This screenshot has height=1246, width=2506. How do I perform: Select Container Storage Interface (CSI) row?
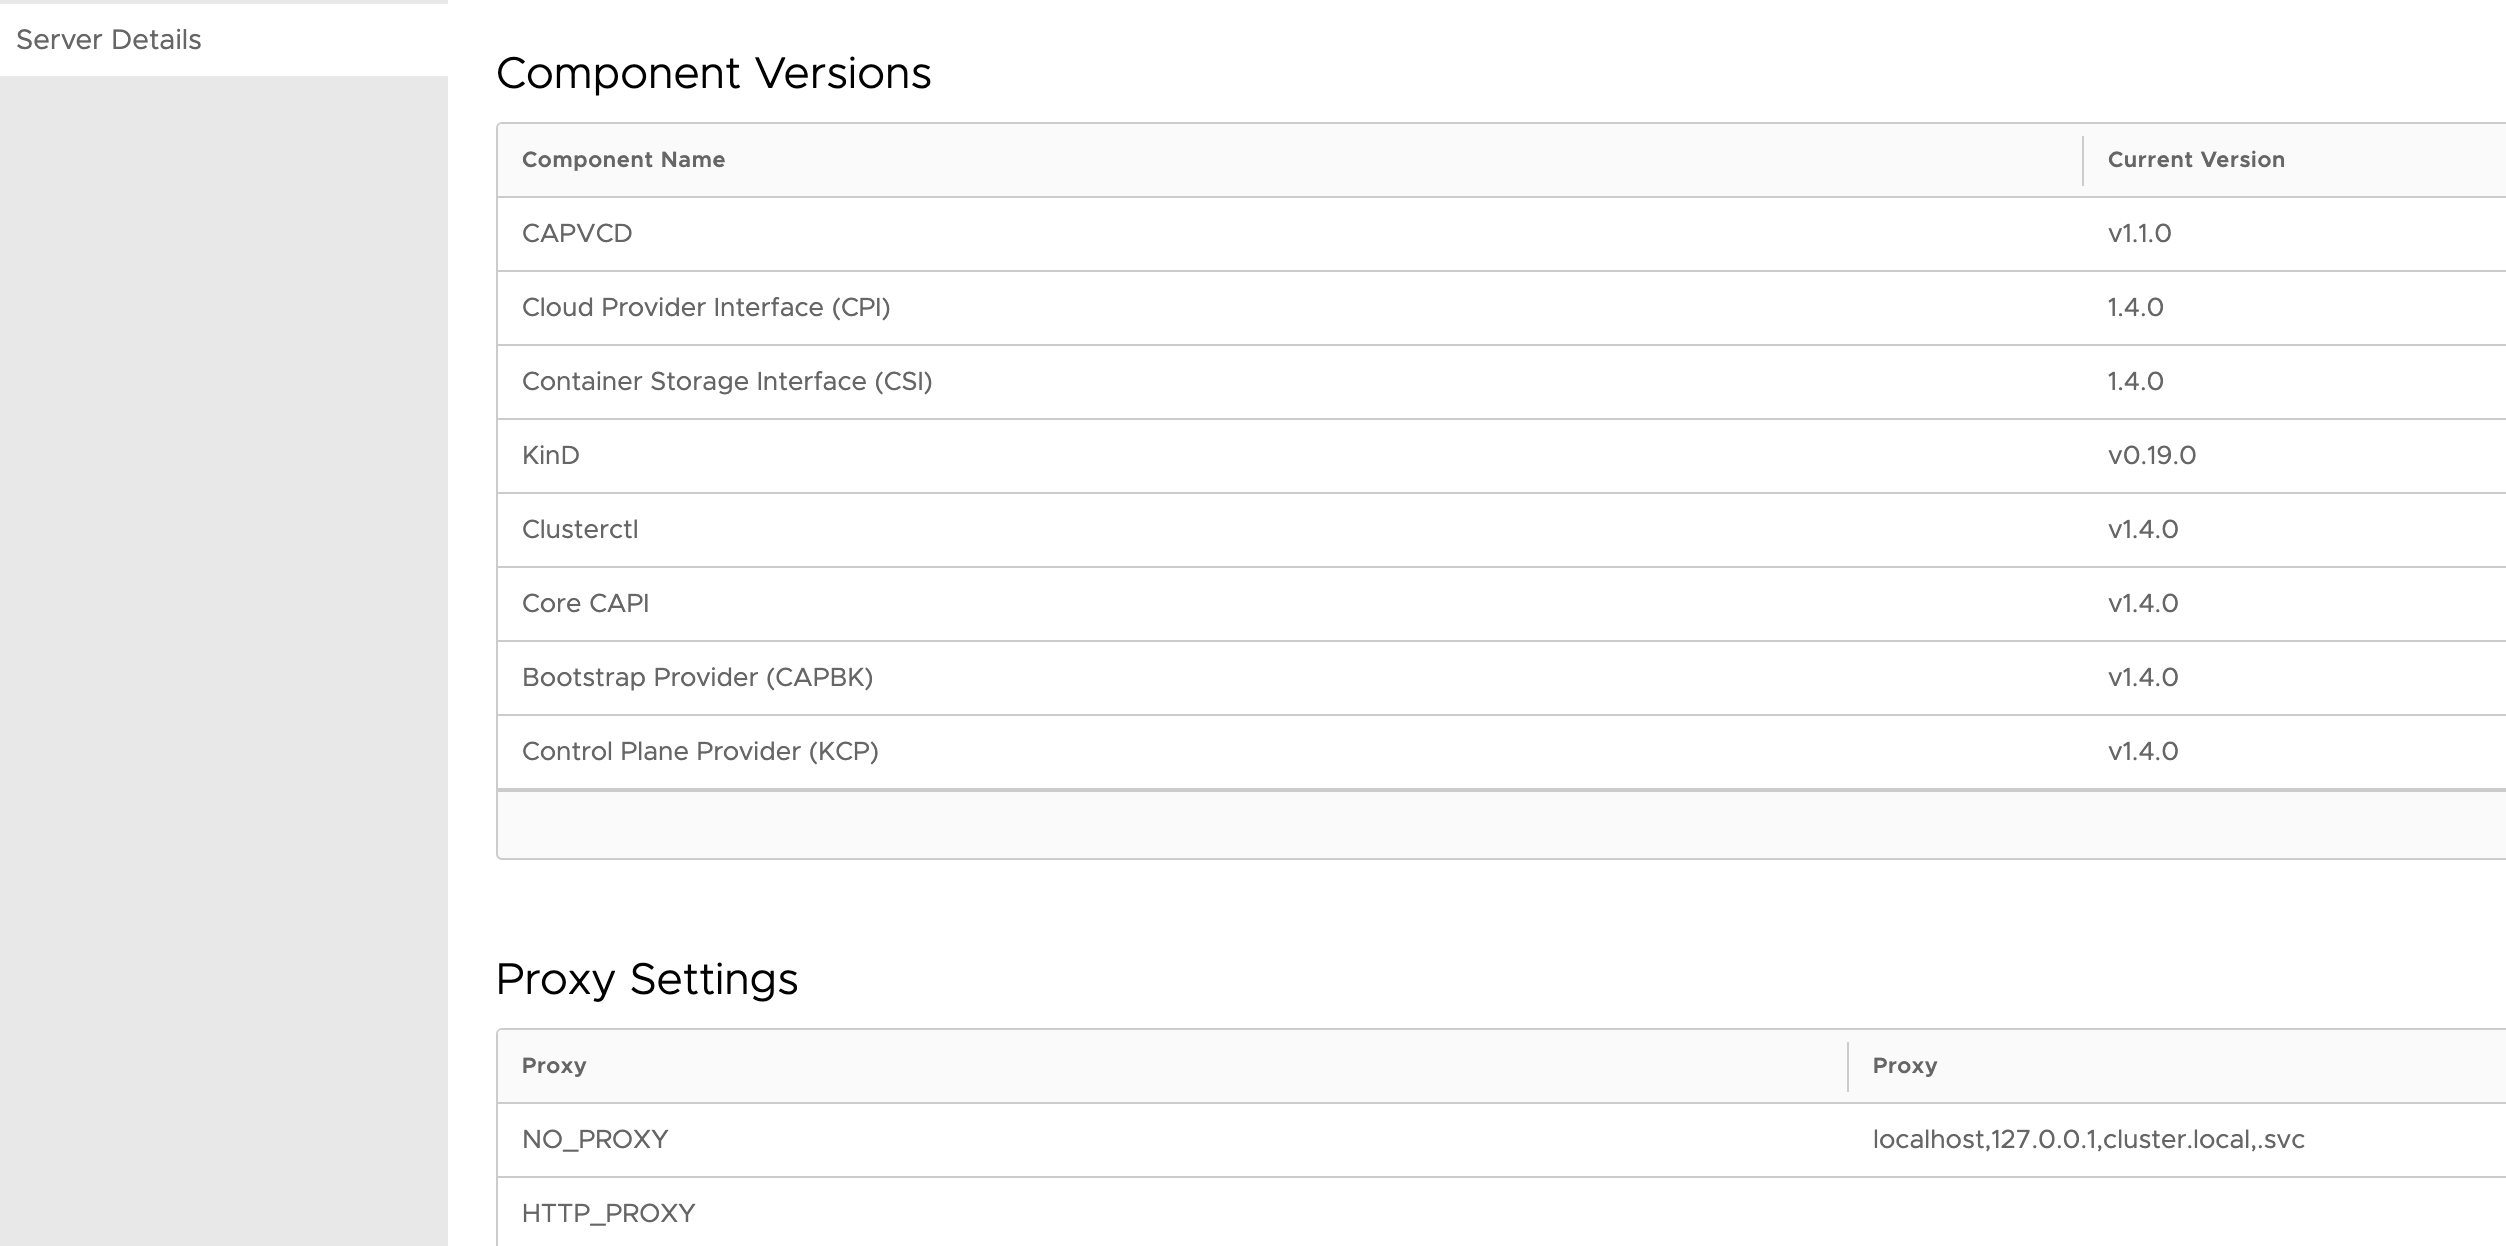point(726,382)
